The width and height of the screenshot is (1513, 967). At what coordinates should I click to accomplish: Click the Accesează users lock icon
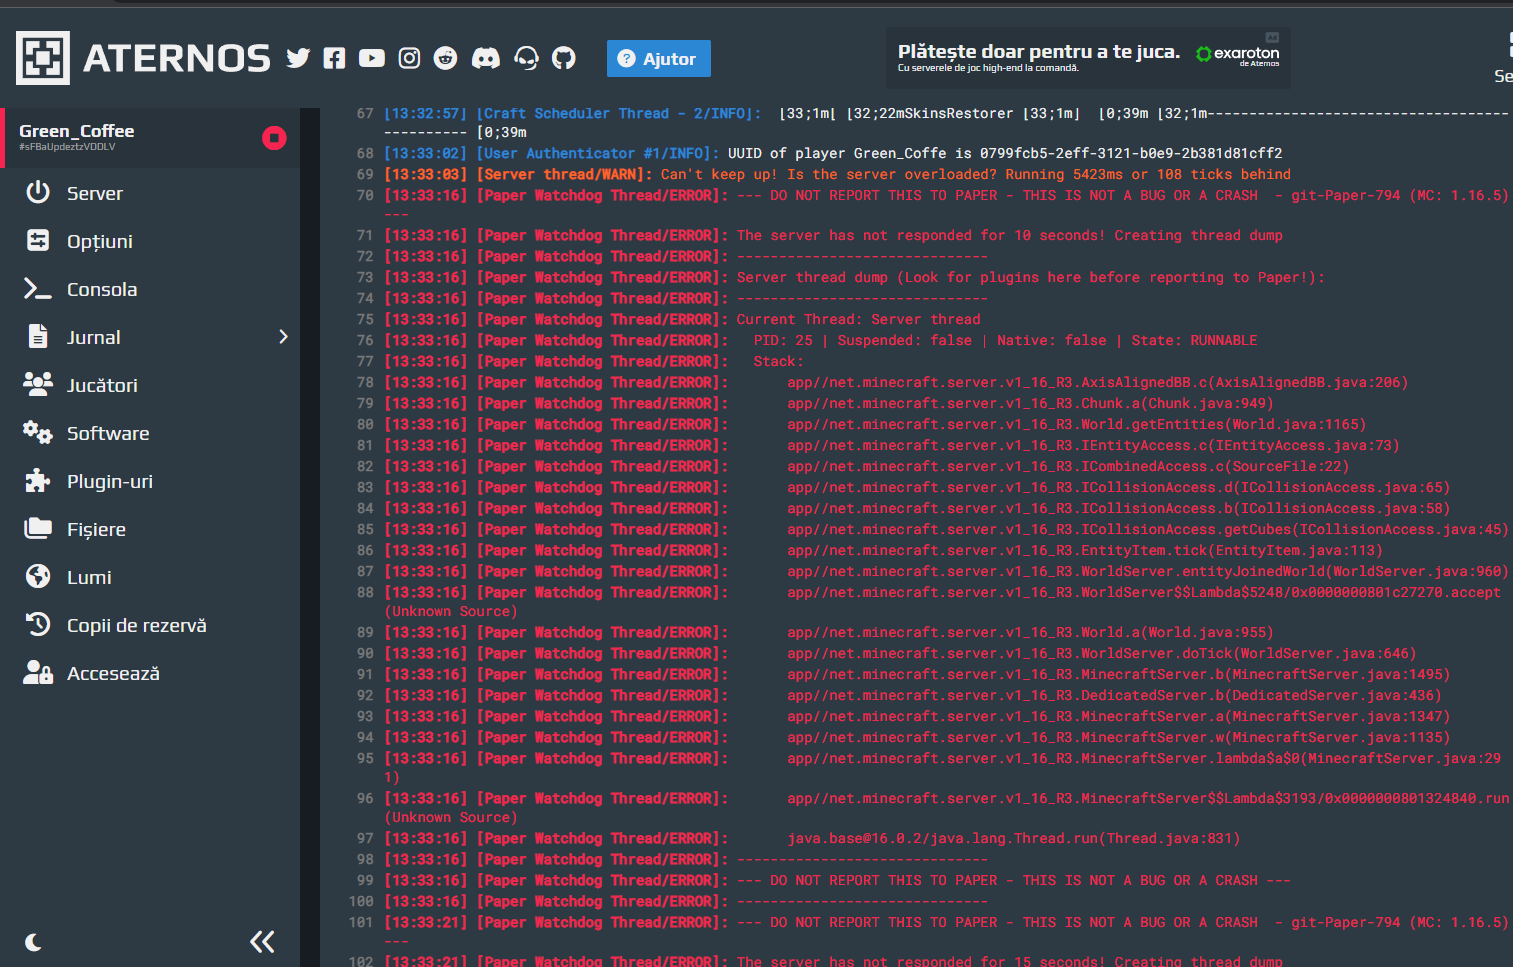point(38,672)
